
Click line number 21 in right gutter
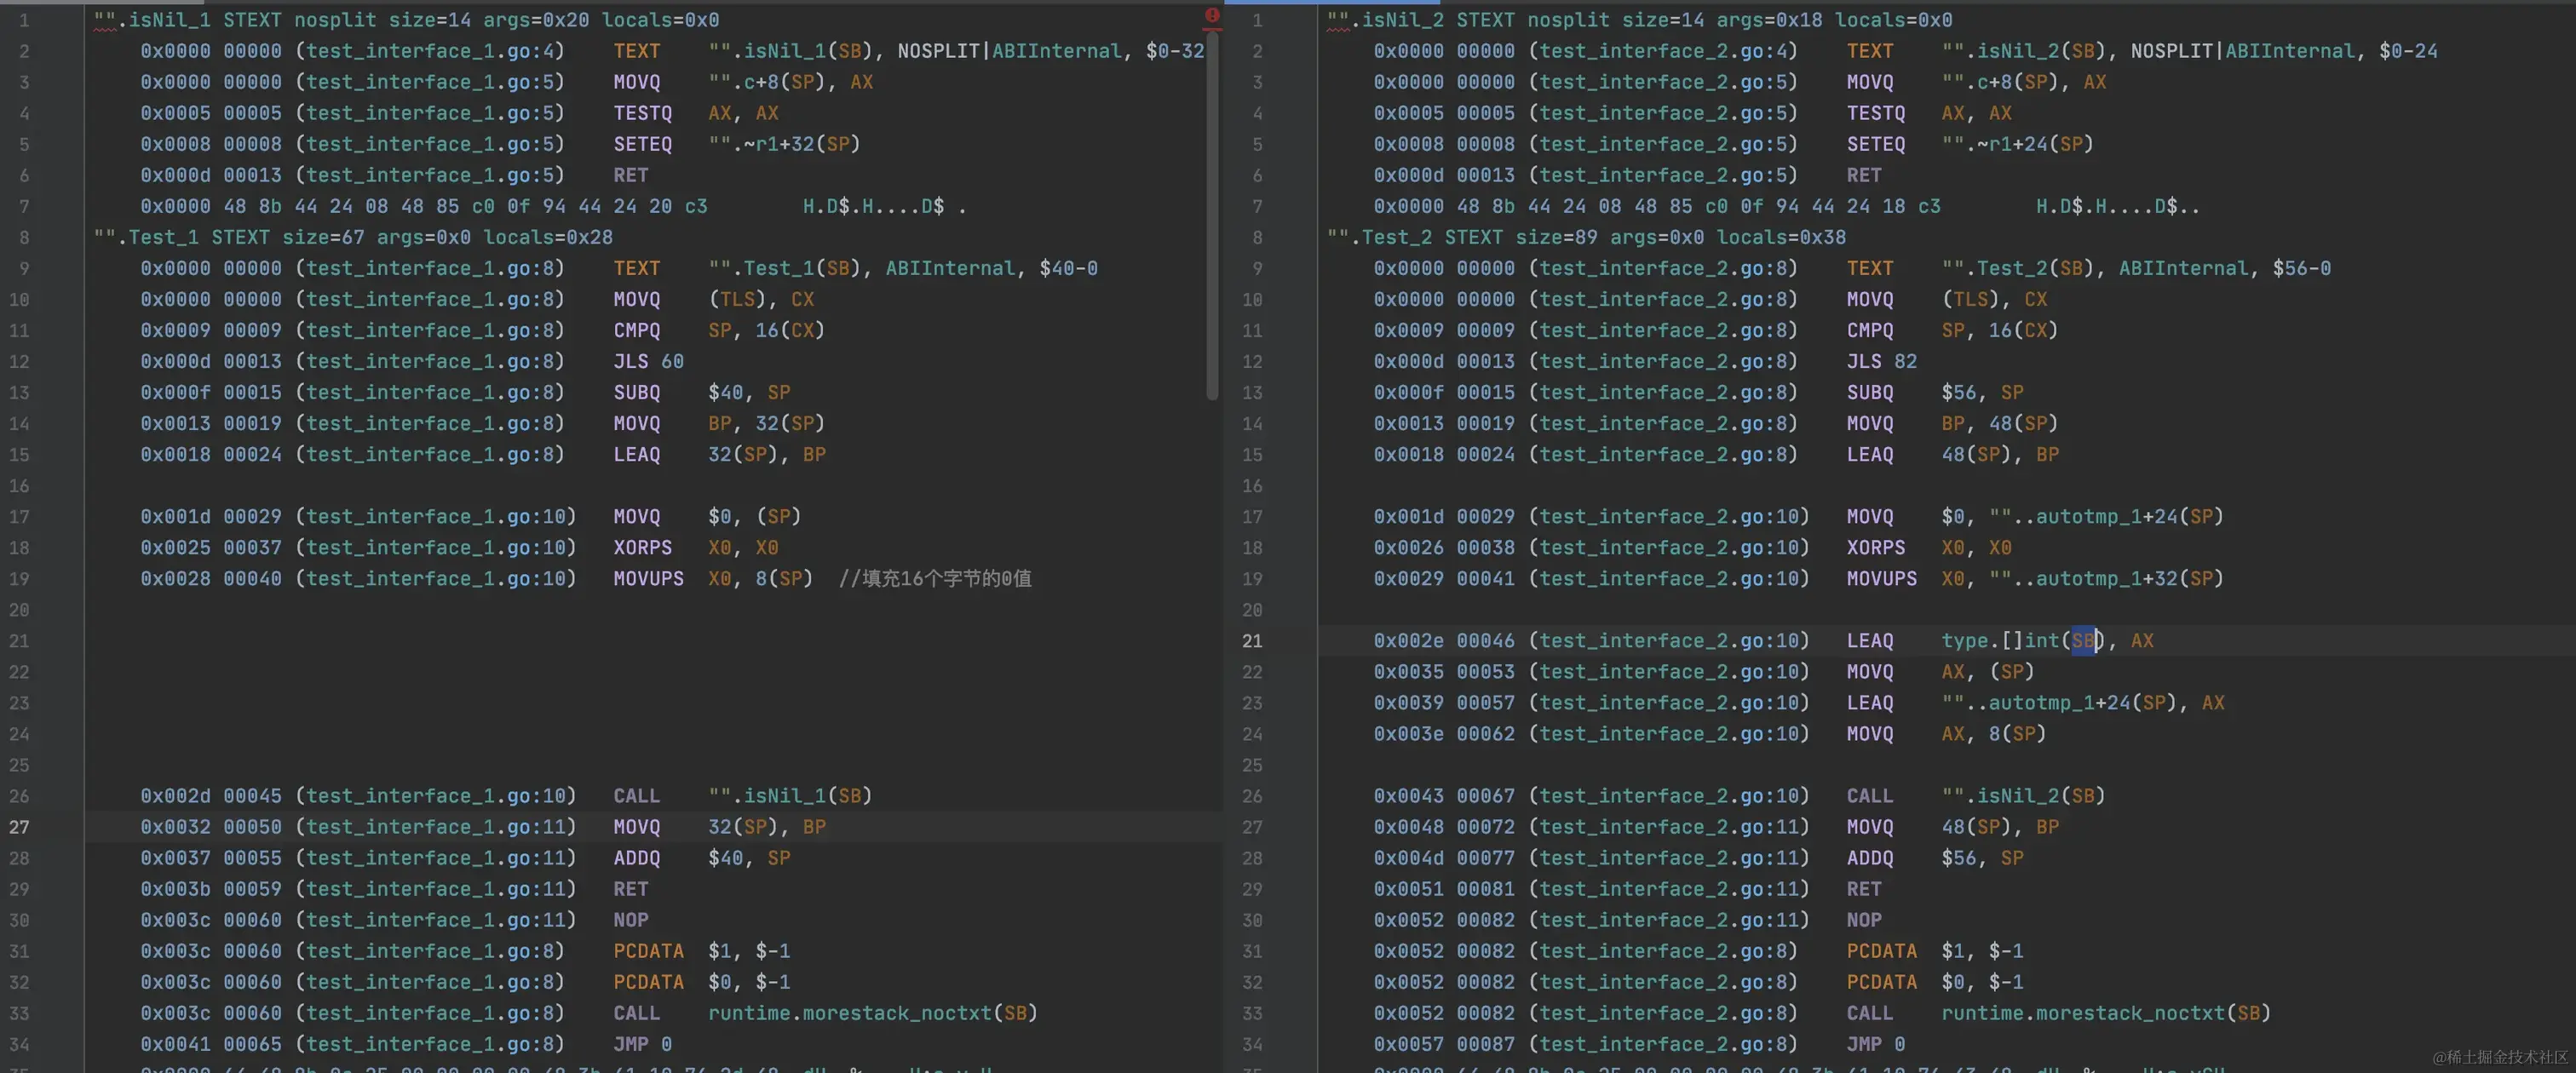click(1252, 641)
